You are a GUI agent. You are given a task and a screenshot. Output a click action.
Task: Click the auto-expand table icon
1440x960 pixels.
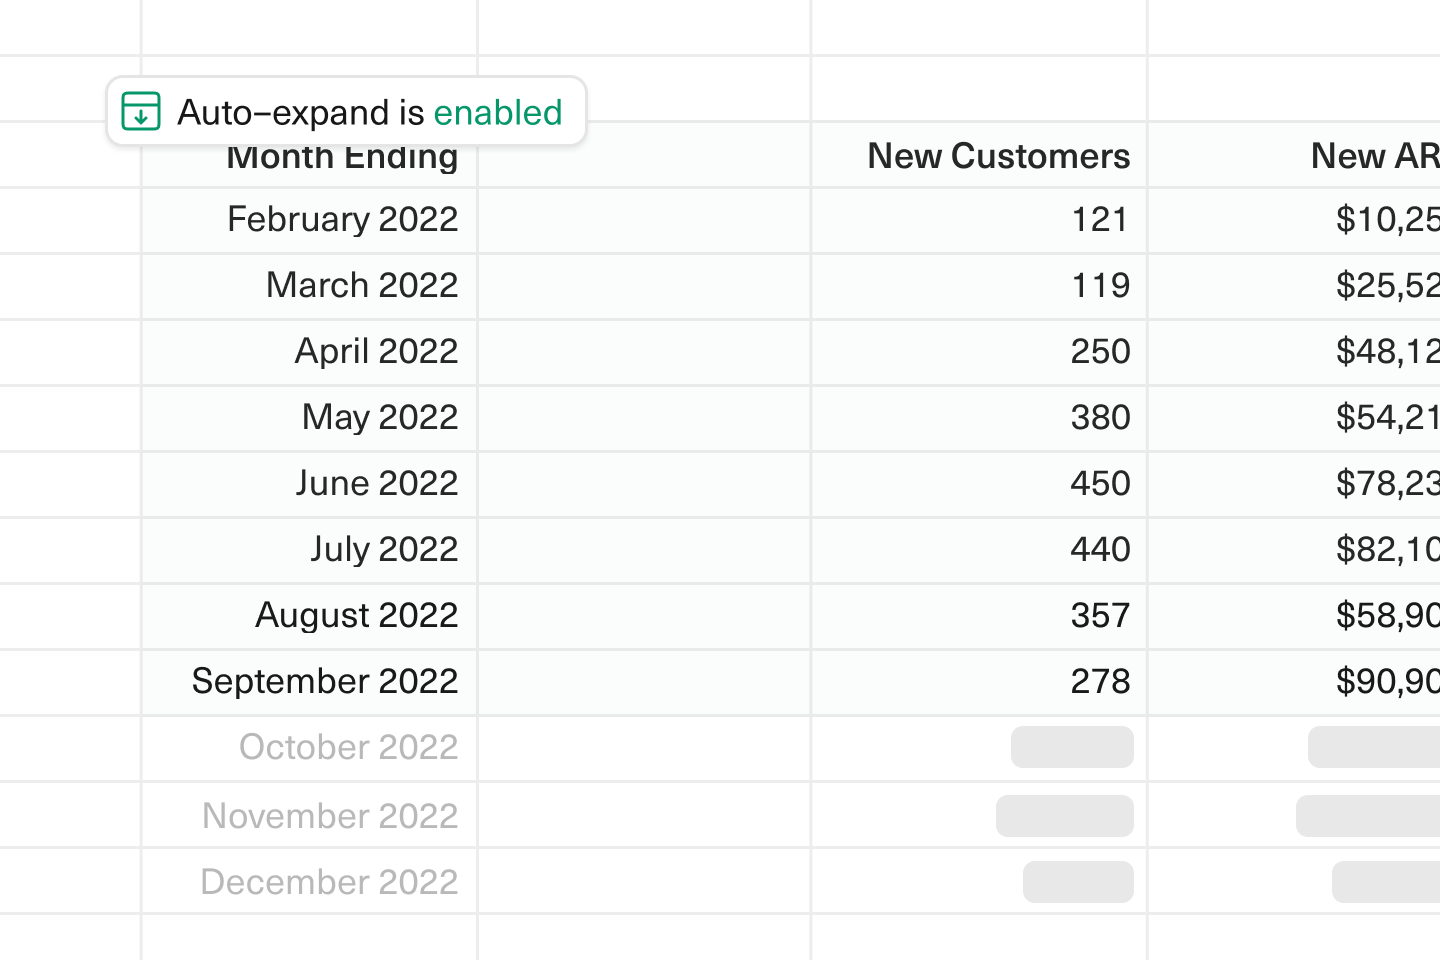141,111
